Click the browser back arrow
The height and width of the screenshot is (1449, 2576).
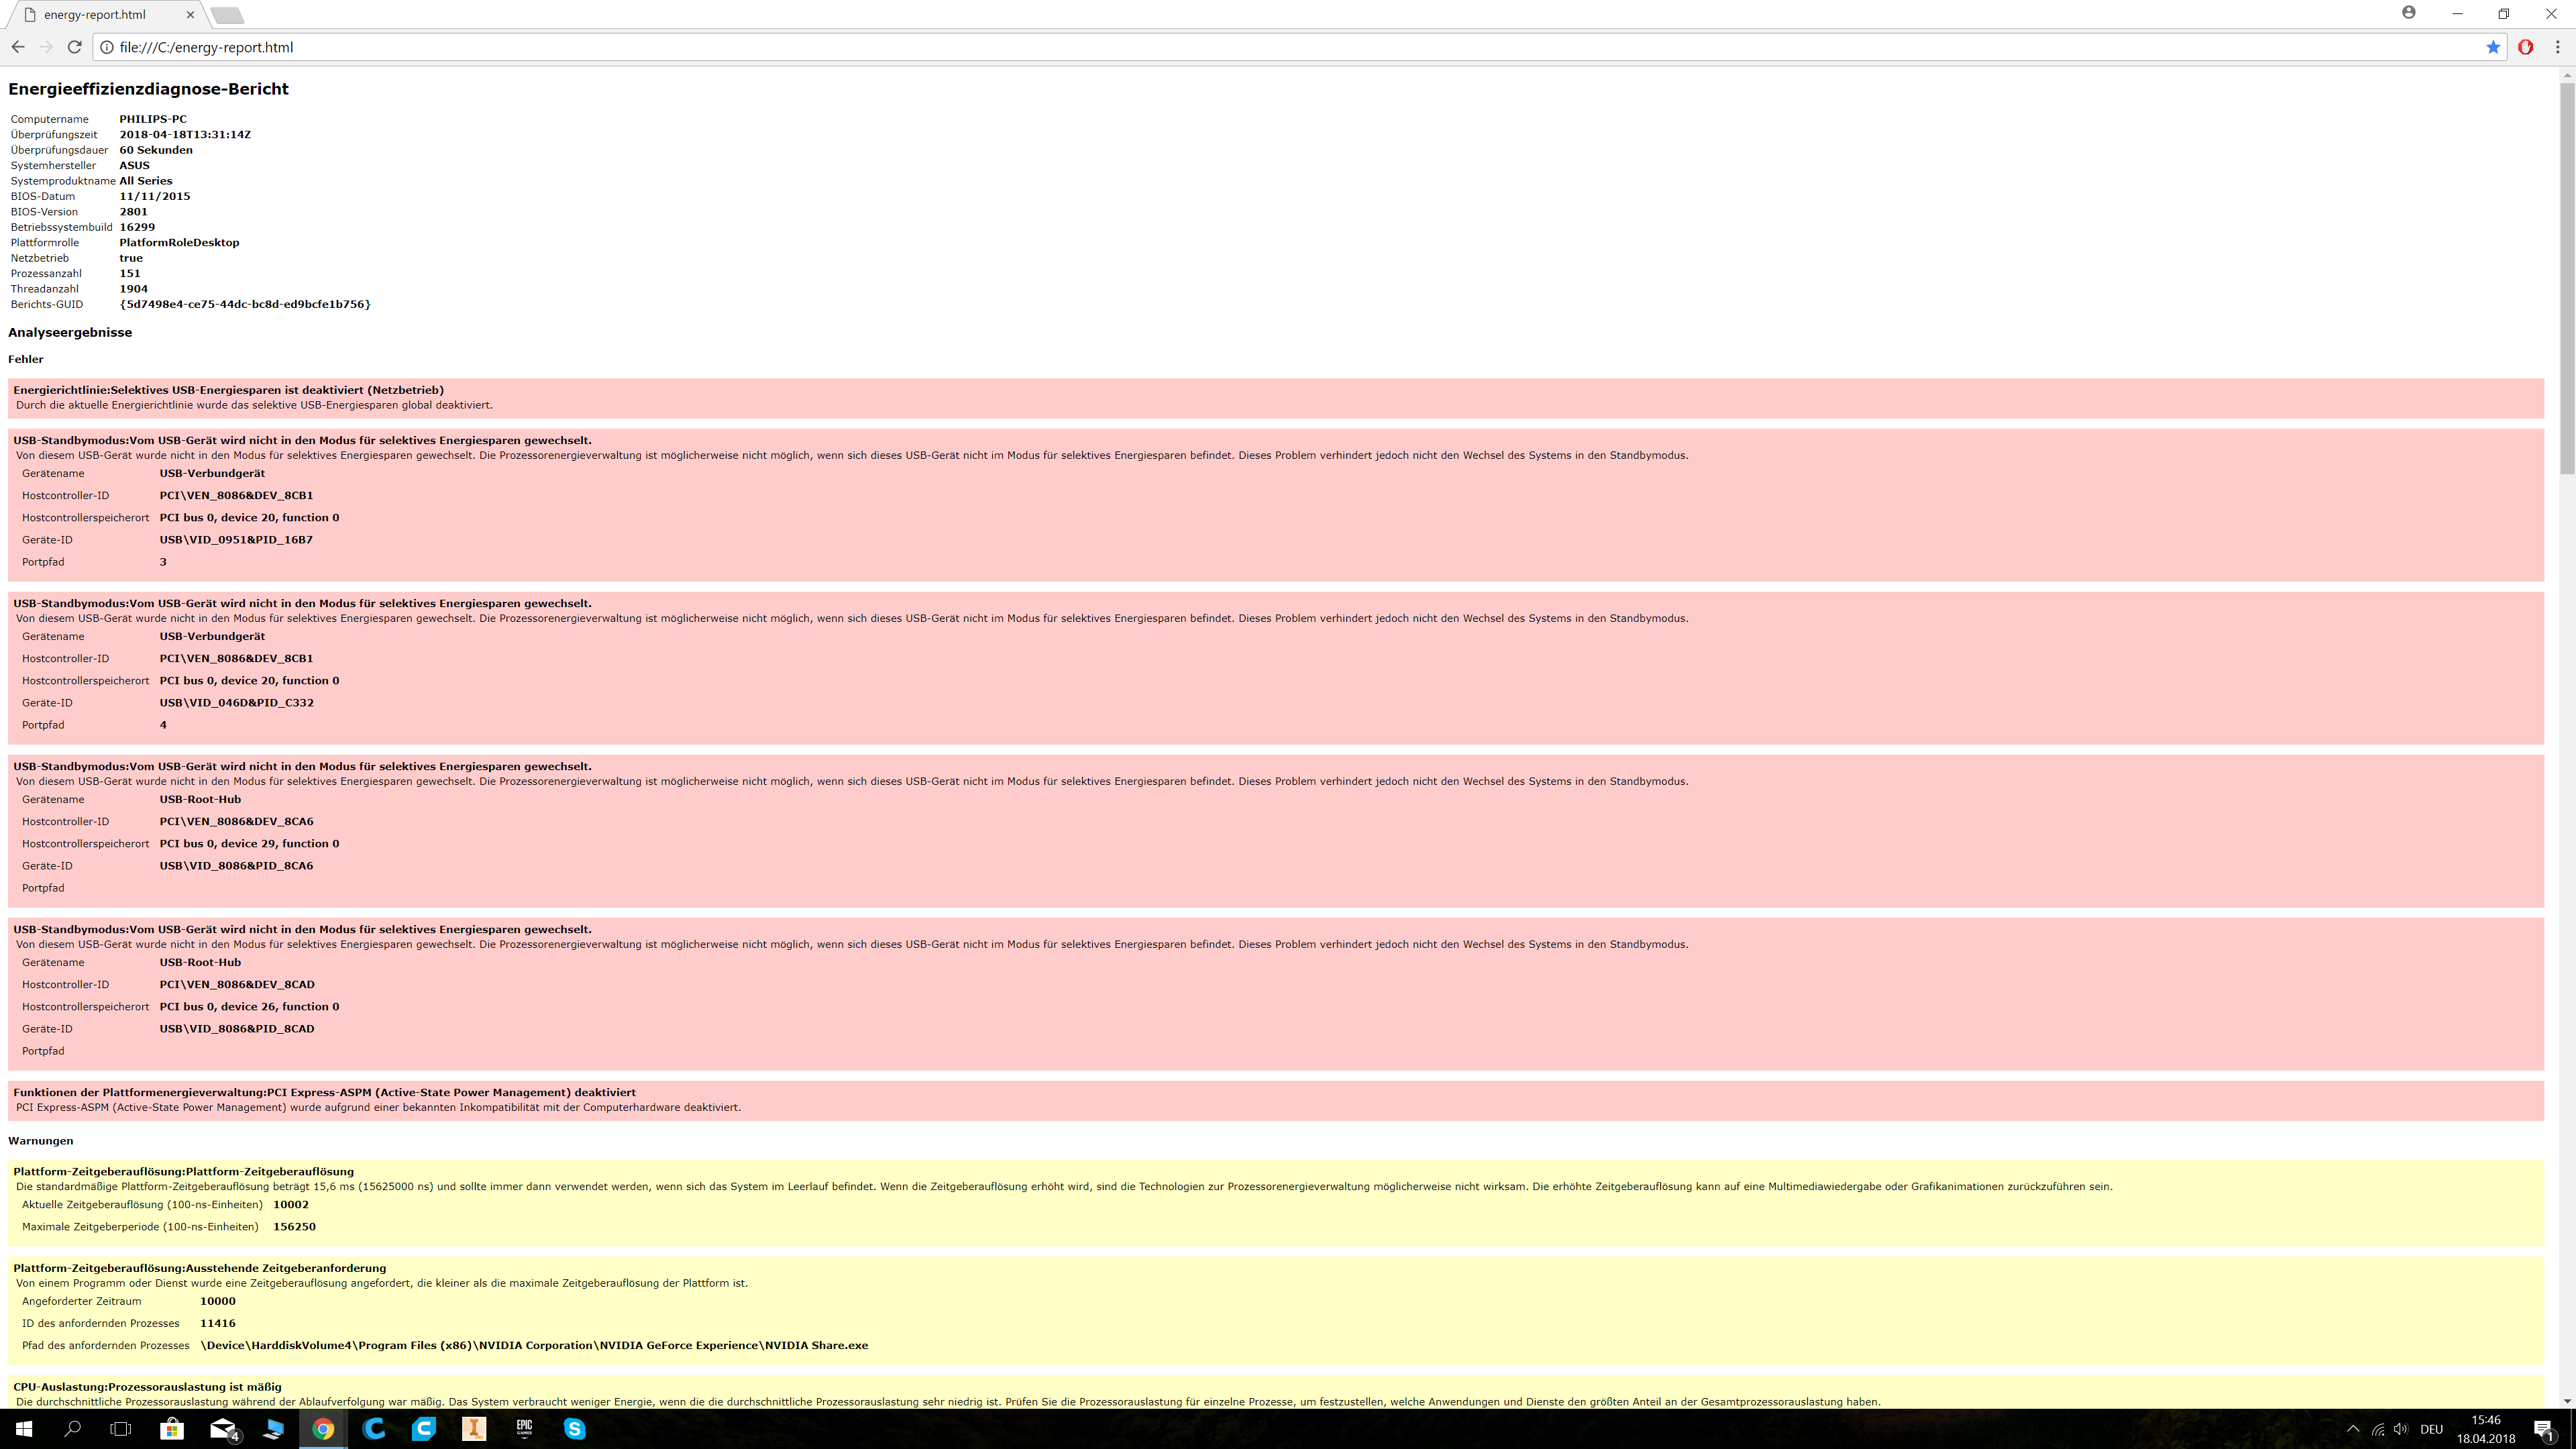click(x=18, y=47)
